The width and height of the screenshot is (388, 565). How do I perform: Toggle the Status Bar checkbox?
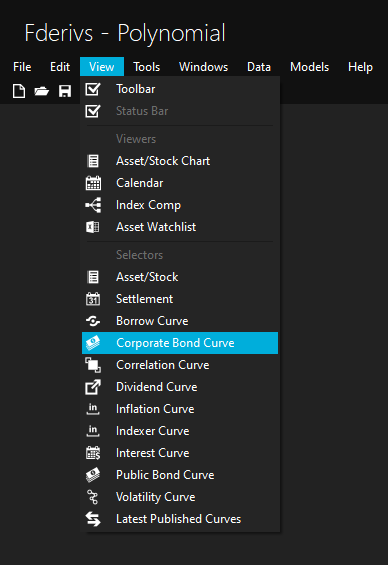click(93, 111)
